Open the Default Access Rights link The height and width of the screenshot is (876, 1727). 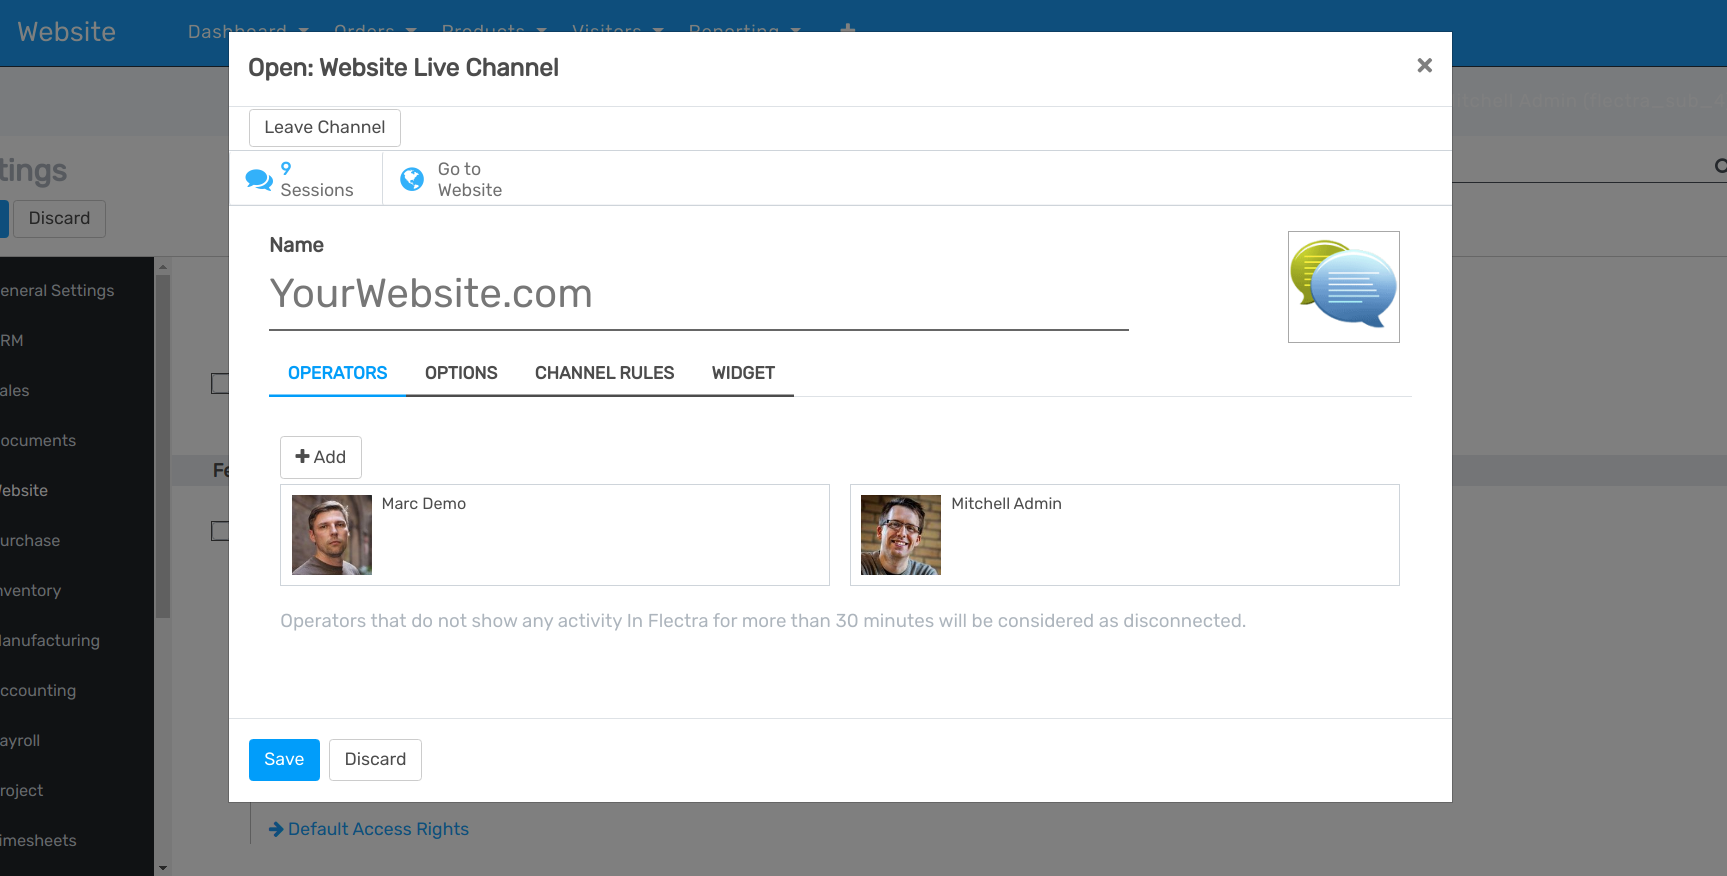click(x=378, y=829)
